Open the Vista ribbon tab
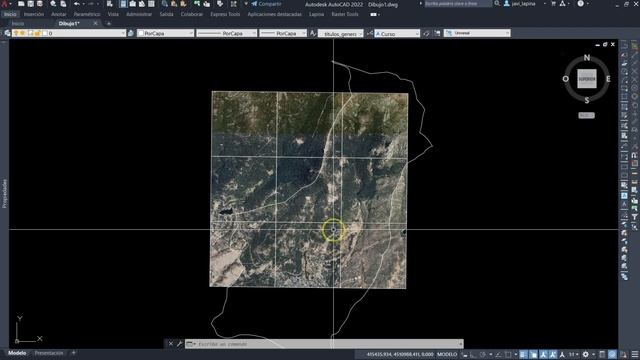 pyautogui.click(x=113, y=14)
